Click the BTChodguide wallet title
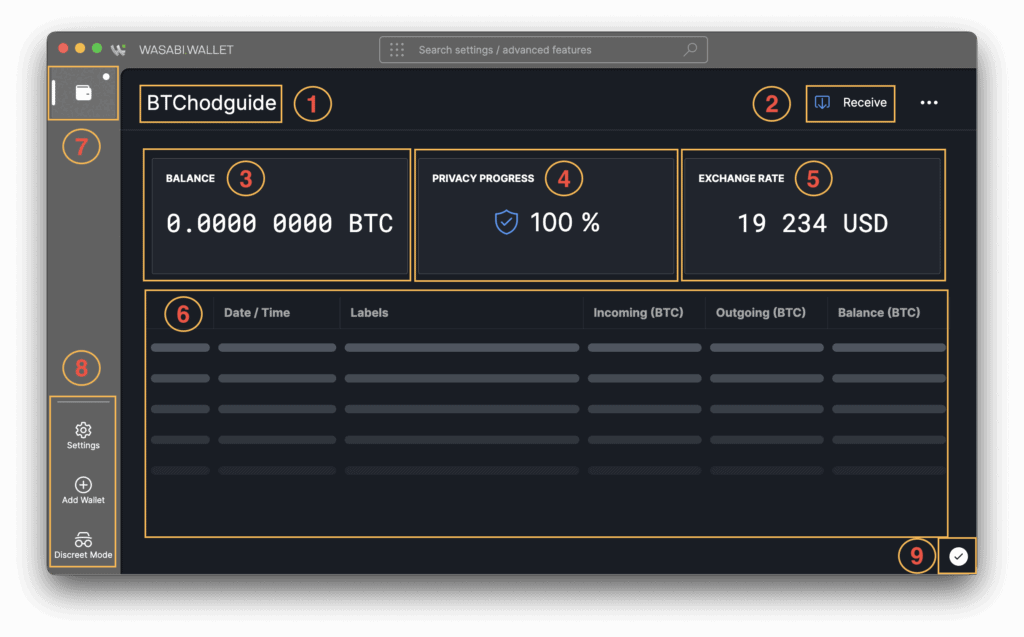Image resolution: width=1024 pixels, height=637 pixels. (211, 103)
